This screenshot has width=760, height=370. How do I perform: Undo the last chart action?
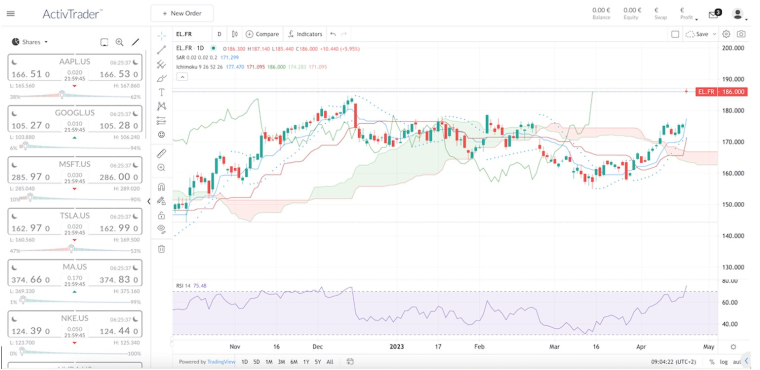pos(332,34)
